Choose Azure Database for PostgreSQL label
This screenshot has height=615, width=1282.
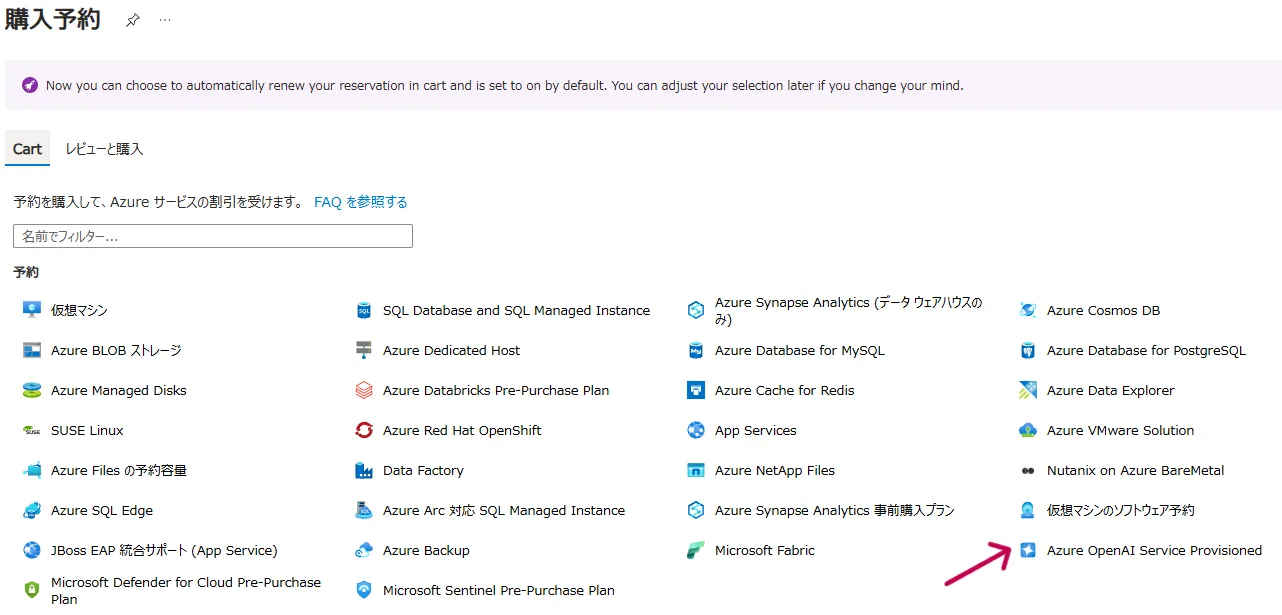[1146, 350]
